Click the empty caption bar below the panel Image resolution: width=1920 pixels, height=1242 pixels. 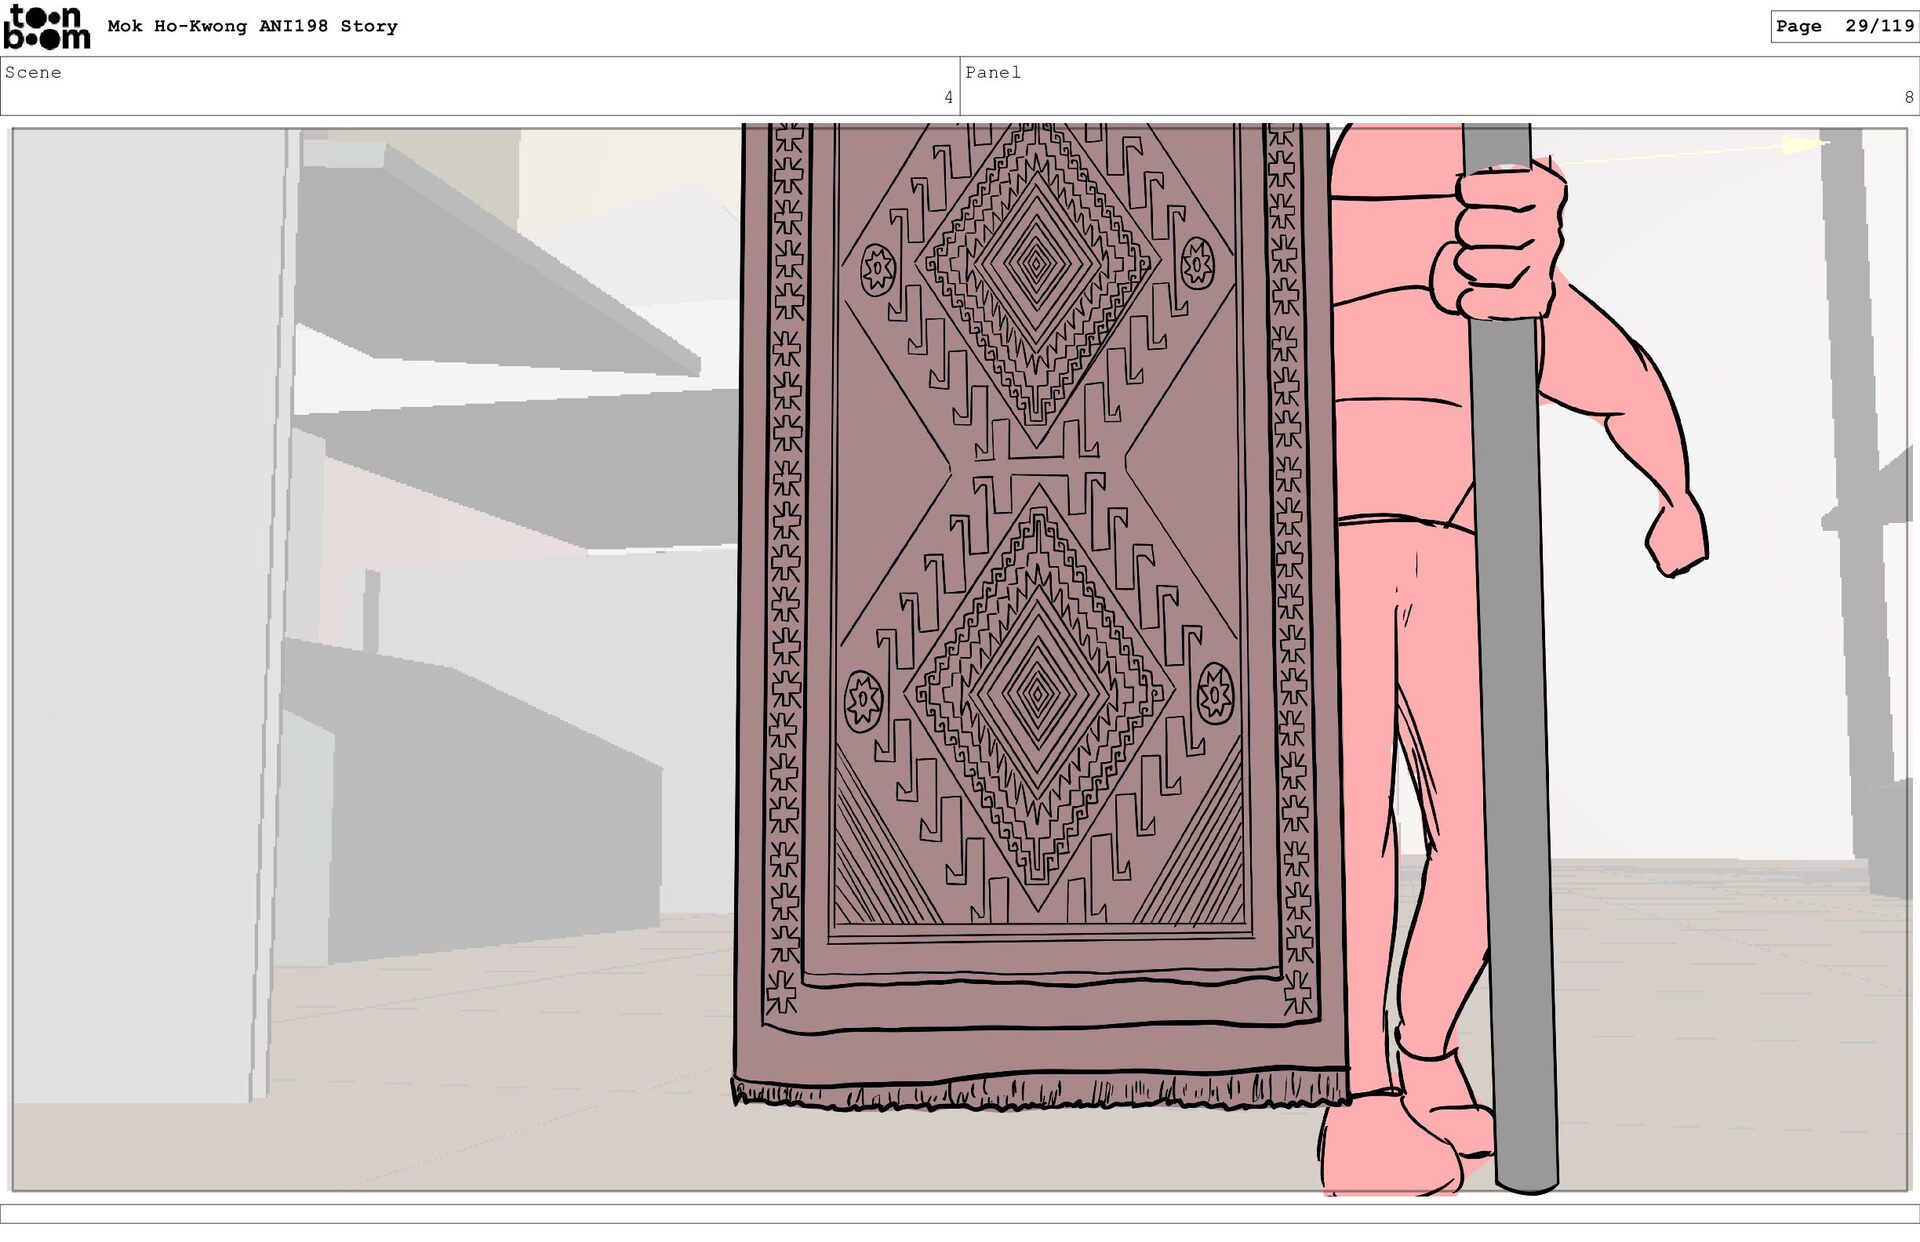(960, 1213)
